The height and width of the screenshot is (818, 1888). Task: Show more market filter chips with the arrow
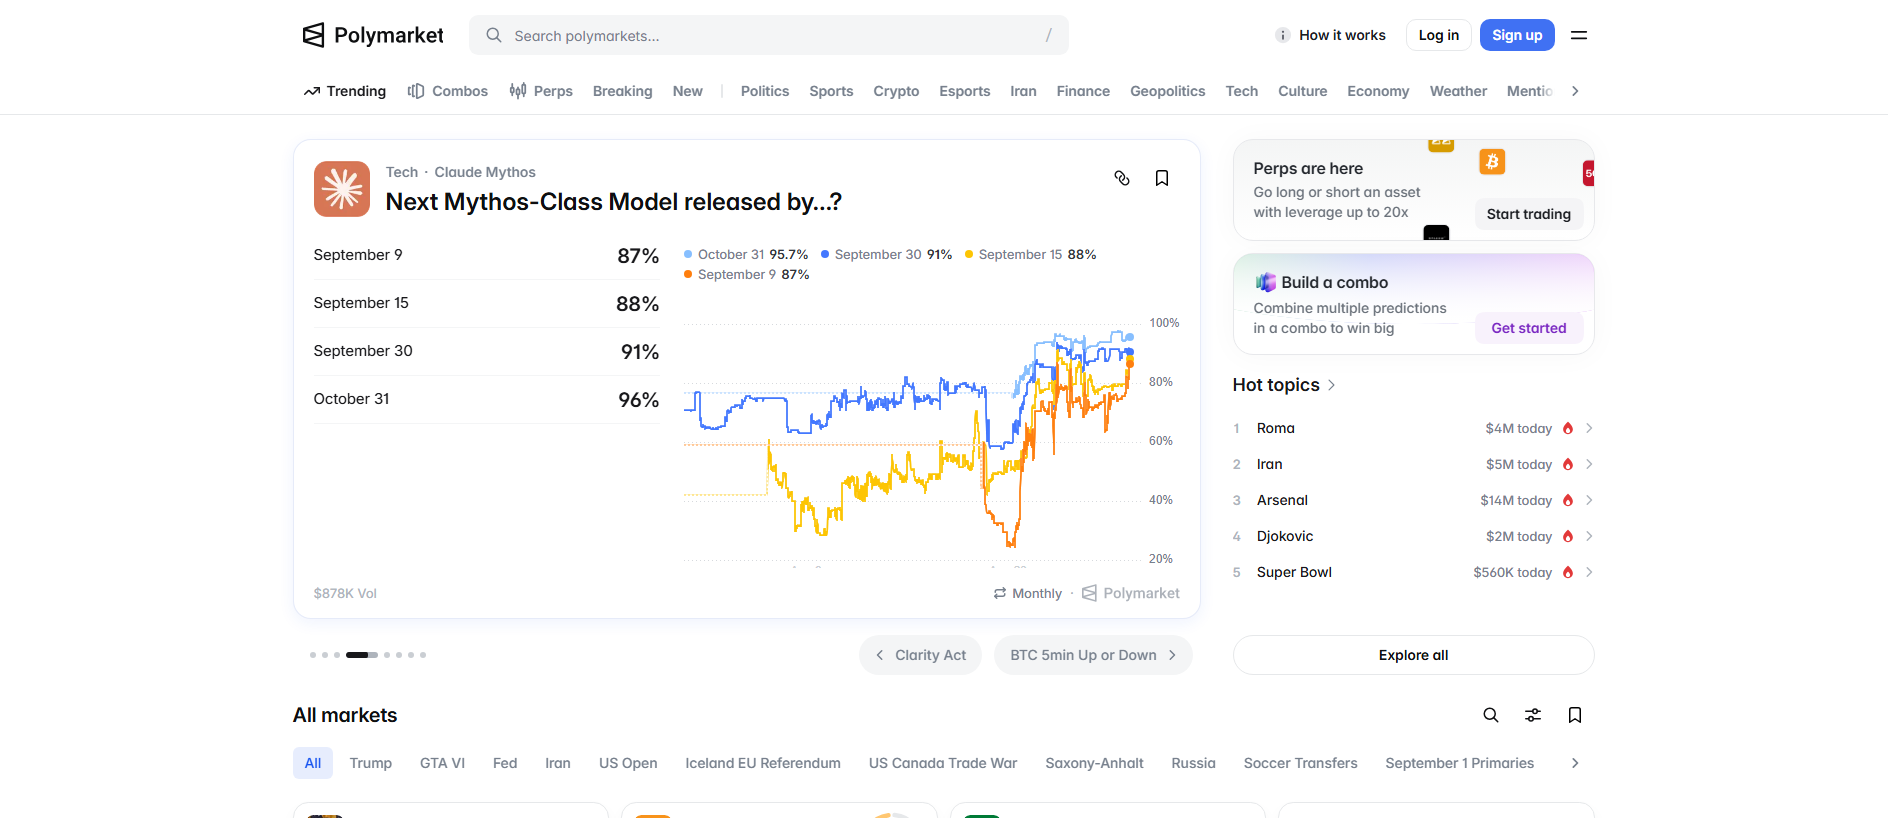click(x=1575, y=763)
